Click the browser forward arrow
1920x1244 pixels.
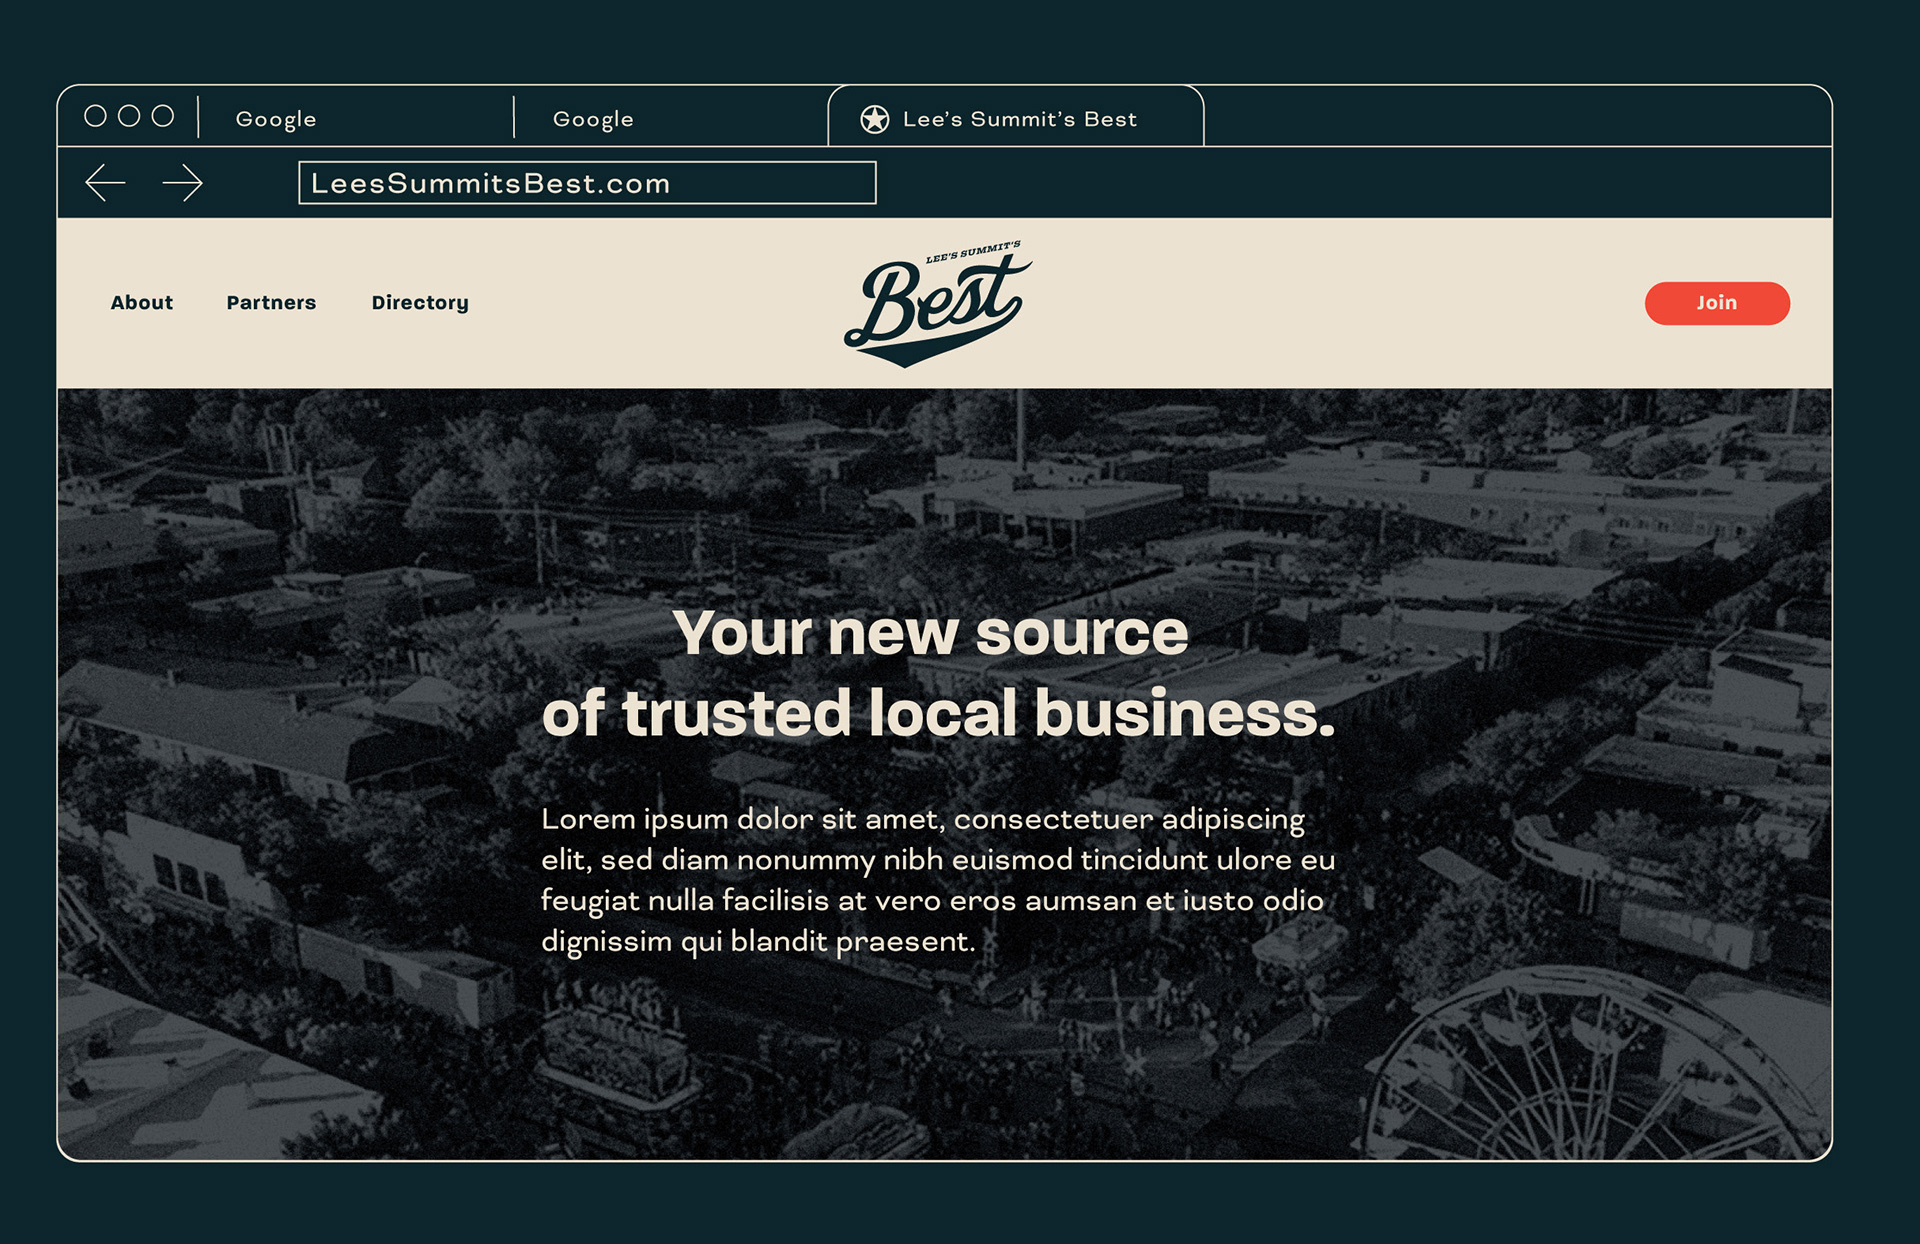pyautogui.click(x=182, y=183)
